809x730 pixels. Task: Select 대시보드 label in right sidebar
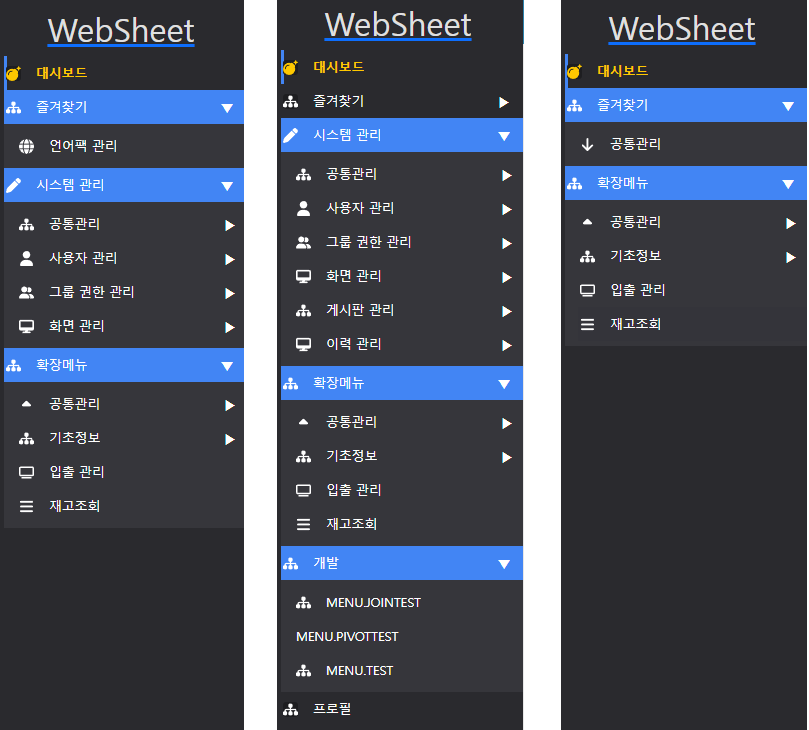622,71
